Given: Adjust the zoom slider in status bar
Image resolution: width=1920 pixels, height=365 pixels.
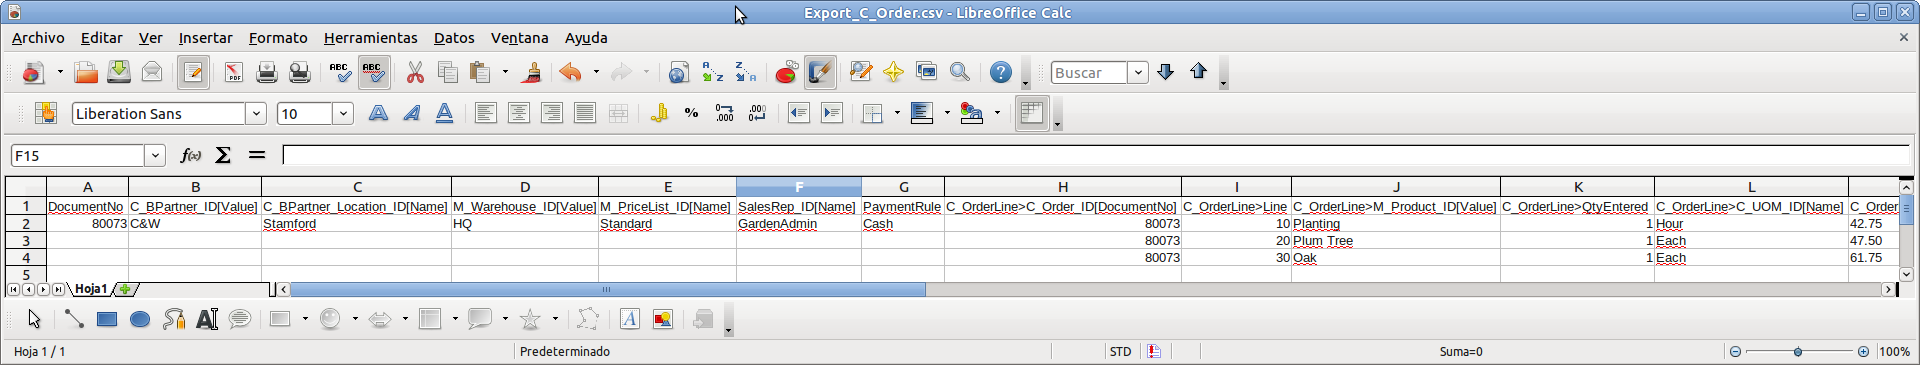Looking at the screenshot, I should [x=1798, y=352].
